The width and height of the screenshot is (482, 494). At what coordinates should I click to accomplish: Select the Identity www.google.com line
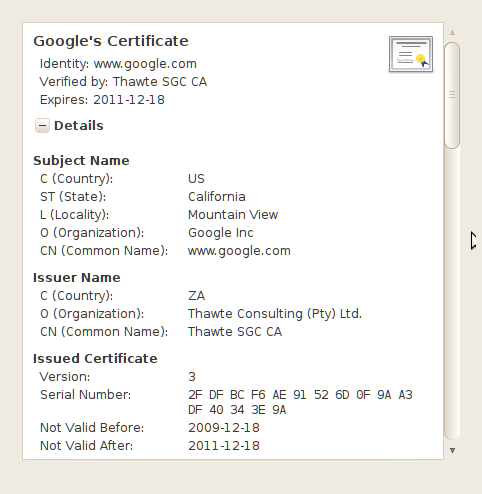(x=118, y=64)
